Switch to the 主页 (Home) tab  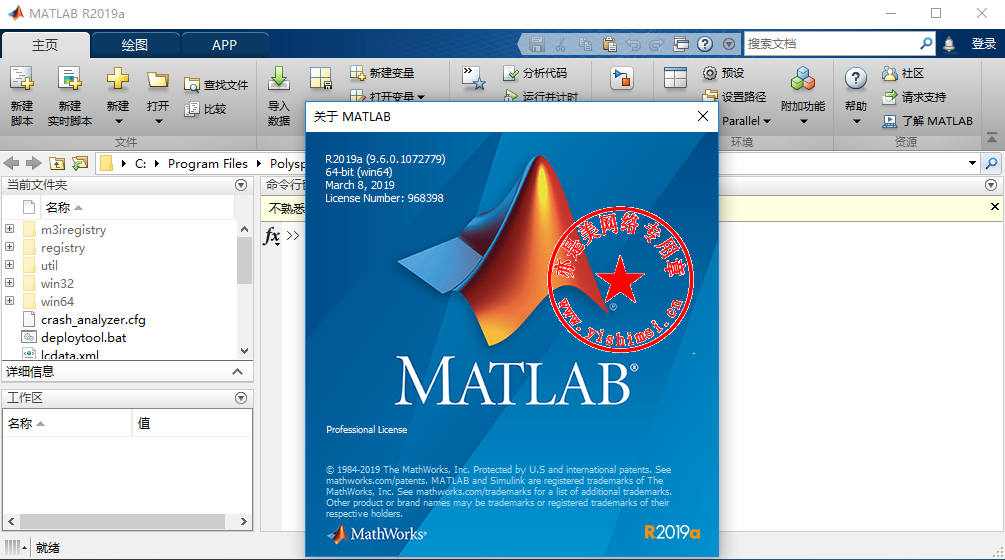[45, 45]
